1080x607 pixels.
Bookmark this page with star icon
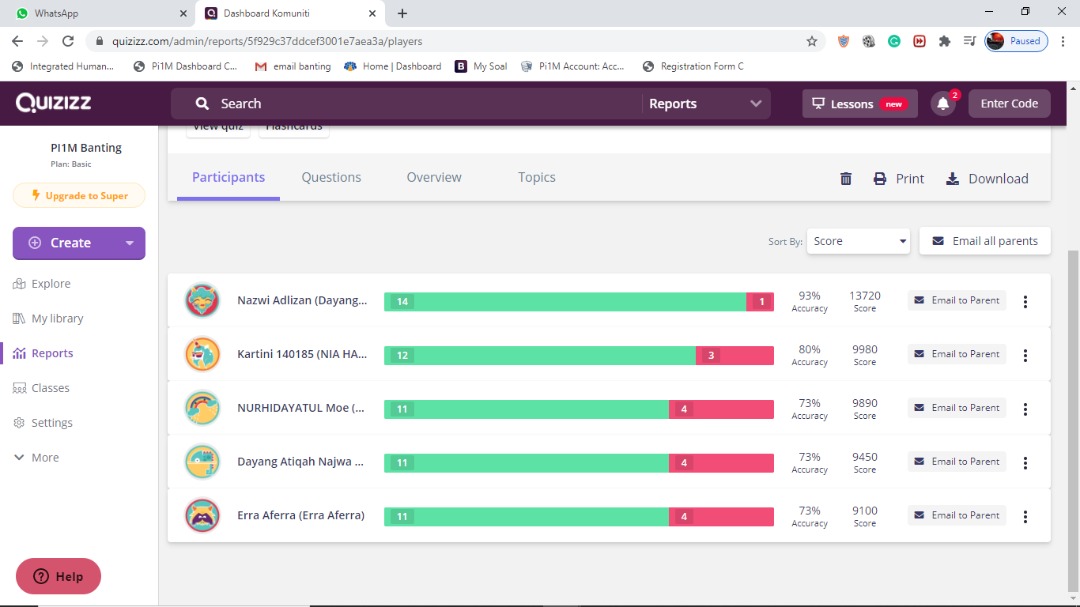point(812,41)
